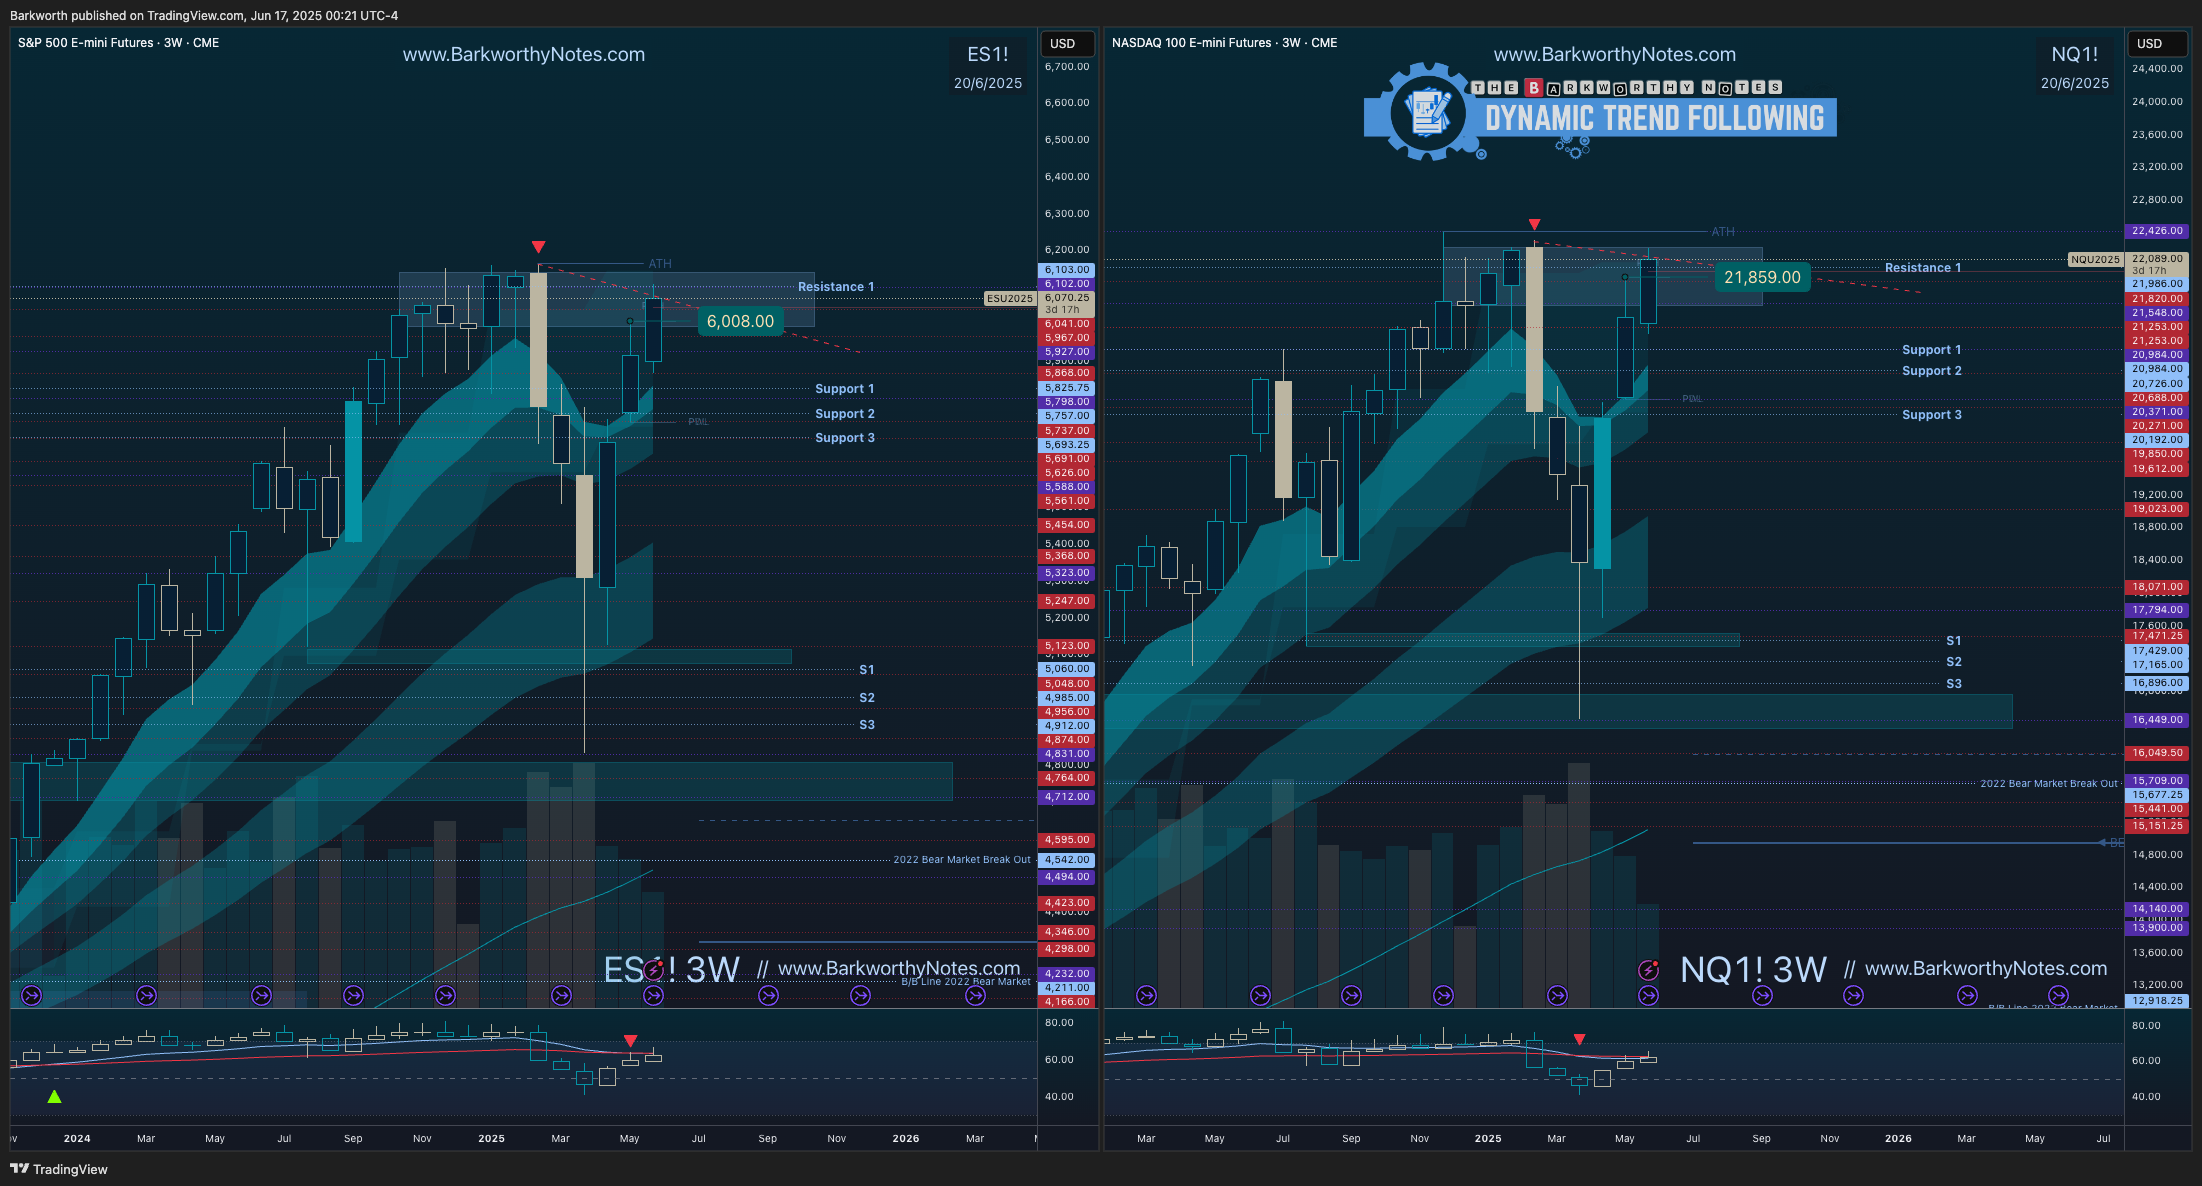Click the S2 label in S&P chart
The image size is (2202, 1186).
[x=867, y=698]
